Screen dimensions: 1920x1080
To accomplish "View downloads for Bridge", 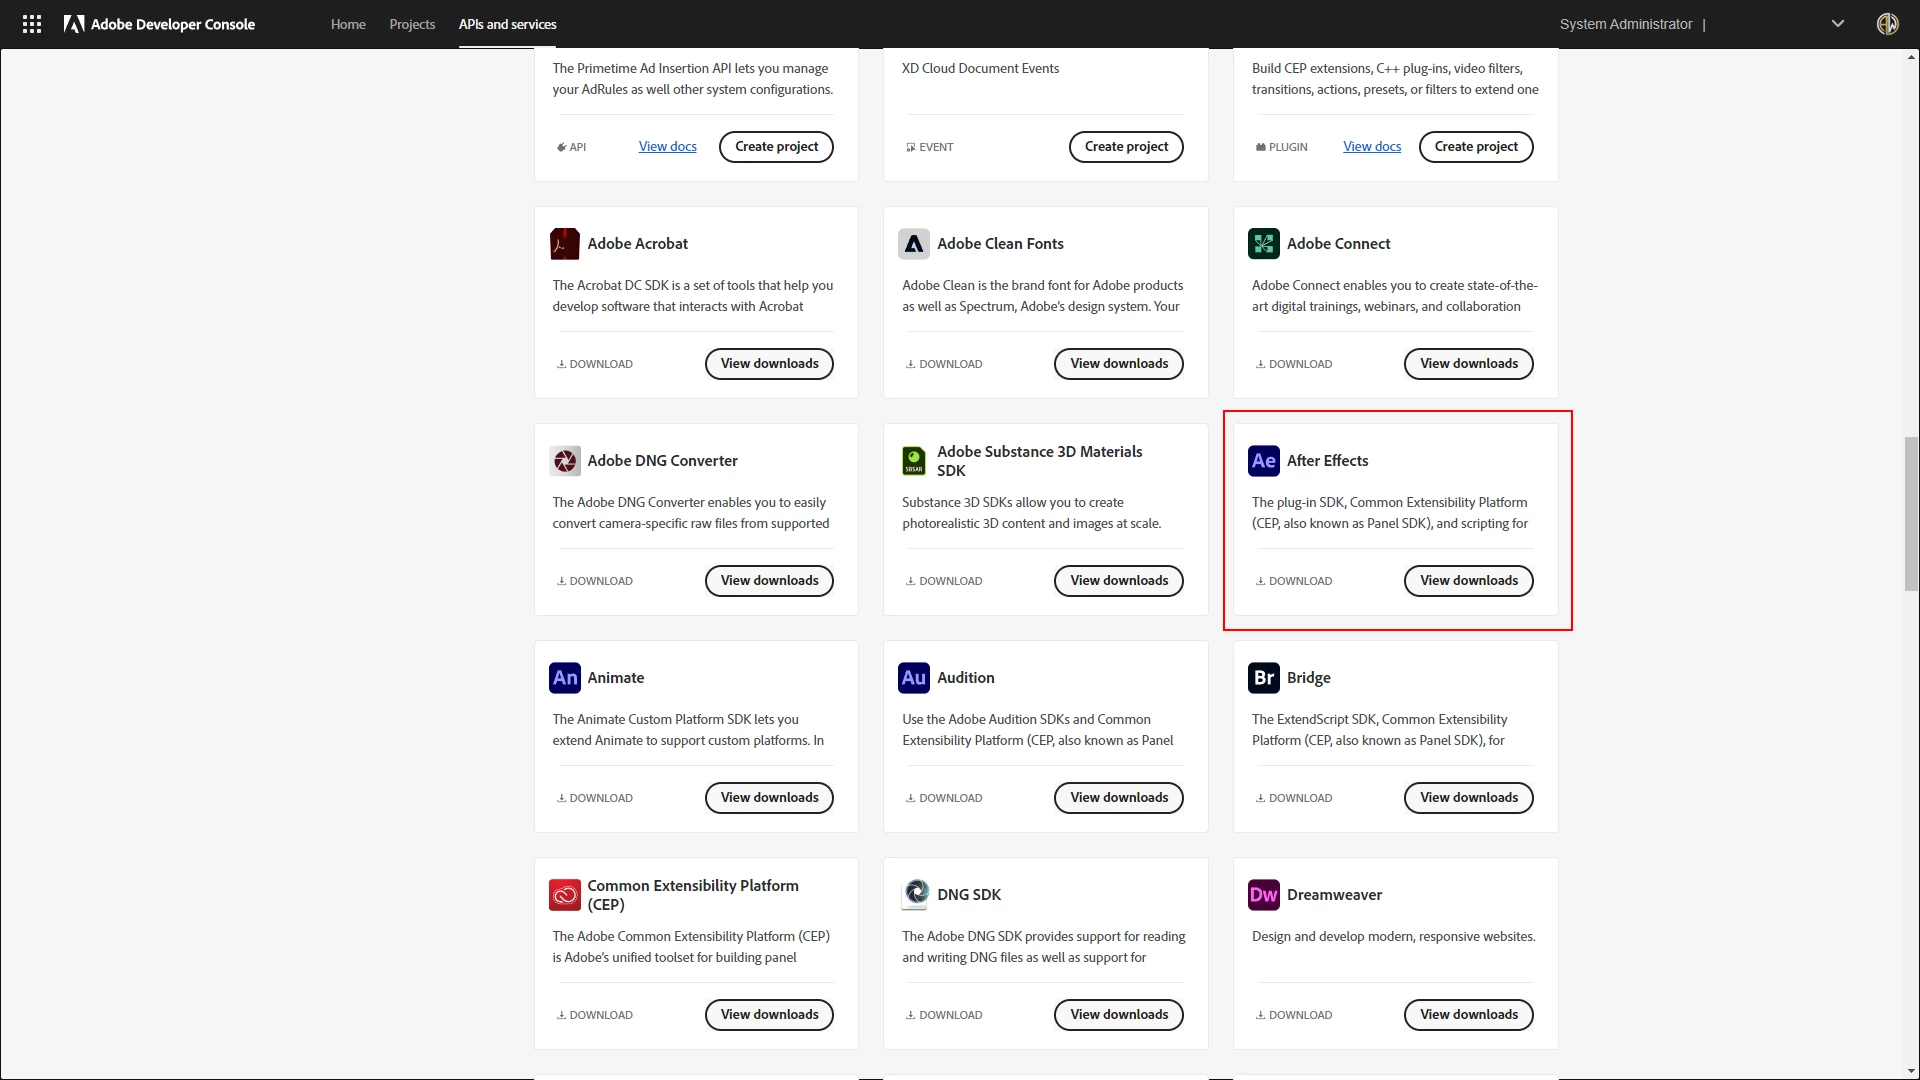I will pyautogui.click(x=1469, y=798).
